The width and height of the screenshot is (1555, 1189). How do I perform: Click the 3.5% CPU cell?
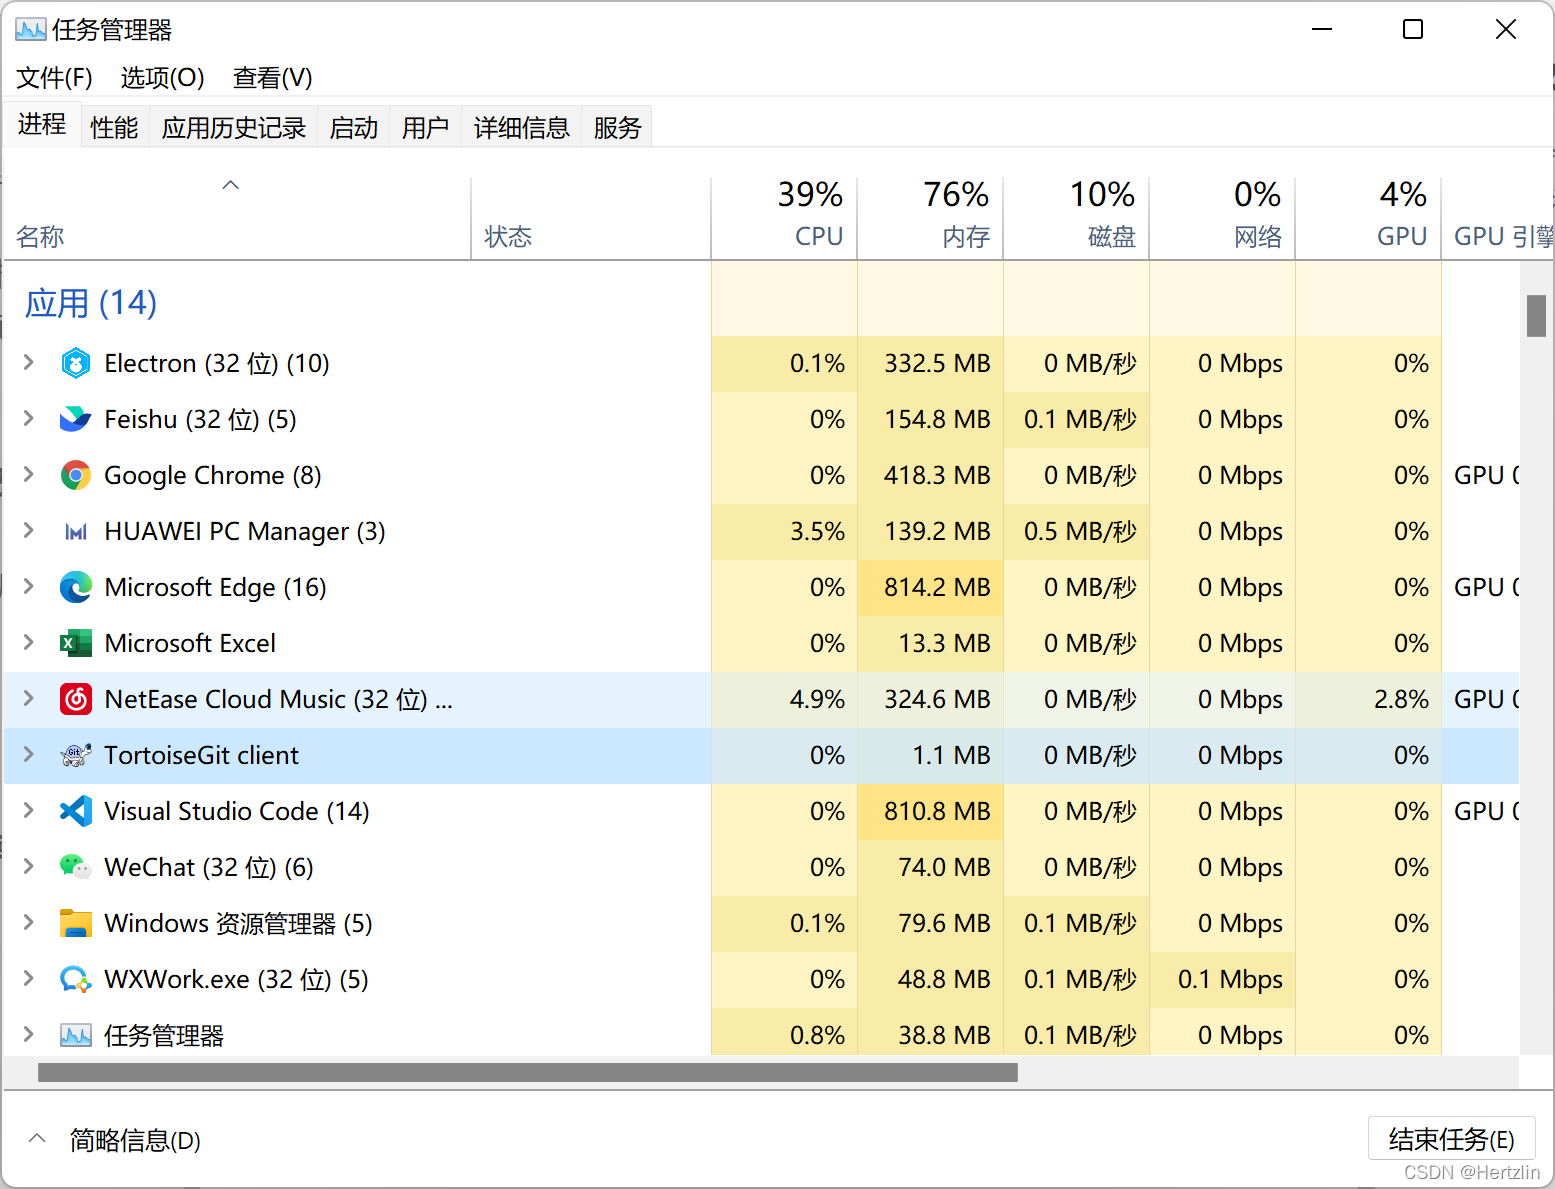coord(785,531)
